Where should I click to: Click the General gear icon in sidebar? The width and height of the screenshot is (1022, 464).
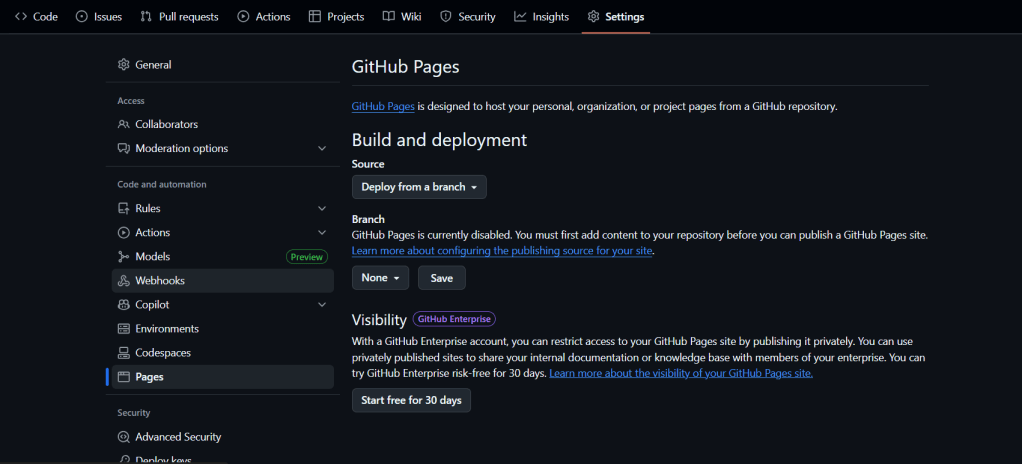[124, 65]
